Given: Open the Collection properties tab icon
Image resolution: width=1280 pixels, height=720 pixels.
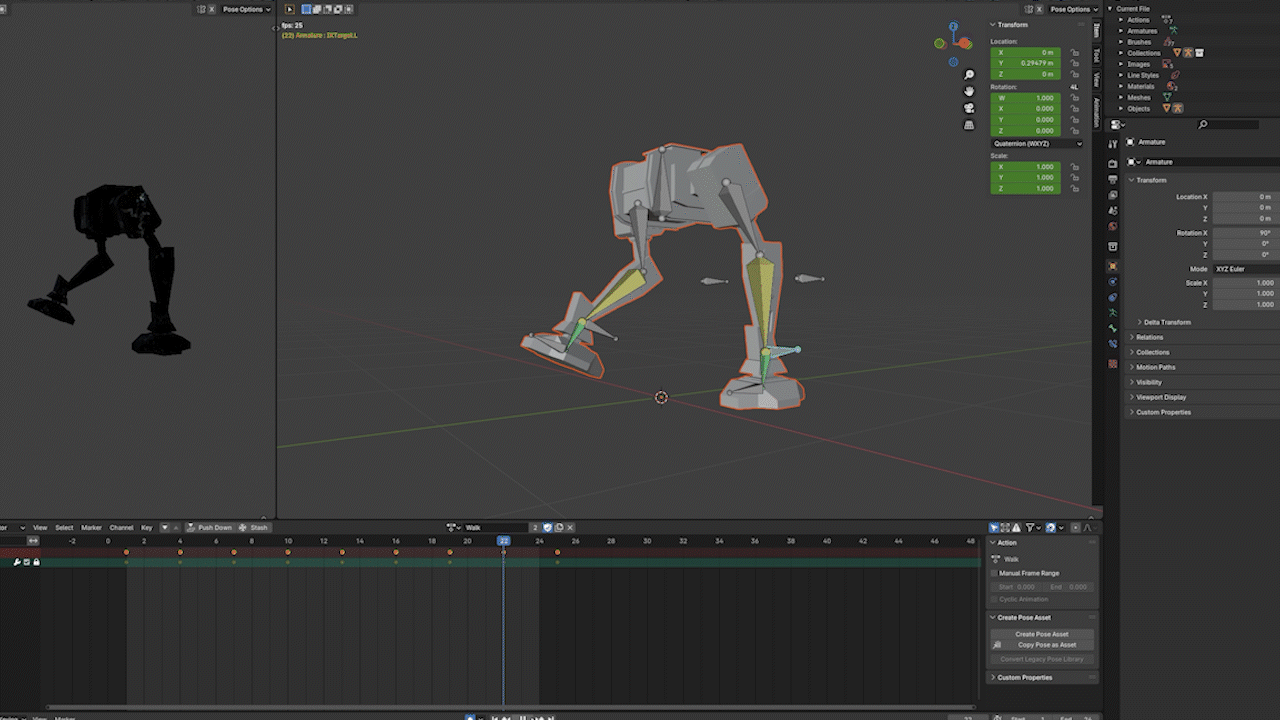Looking at the screenshot, I should [x=1113, y=247].
